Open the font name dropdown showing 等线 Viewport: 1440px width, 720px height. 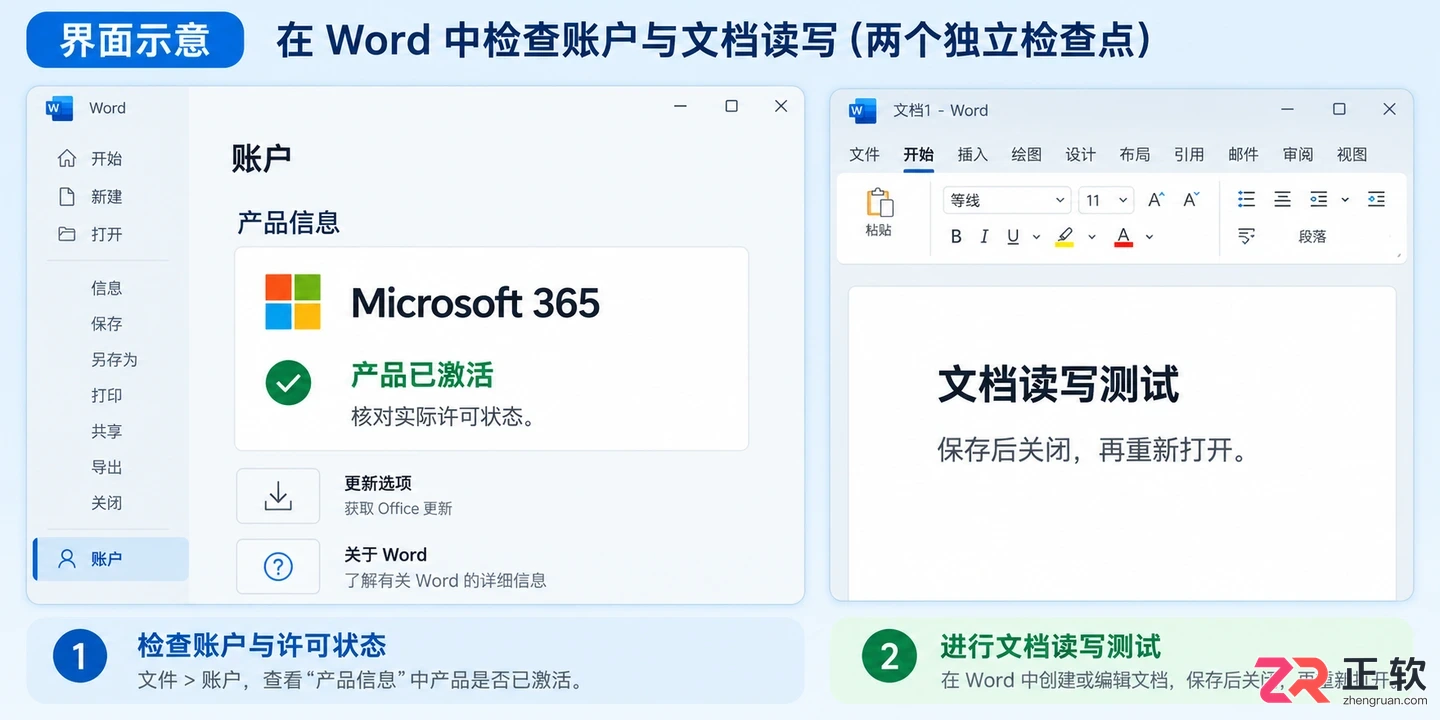[1007, 200]
